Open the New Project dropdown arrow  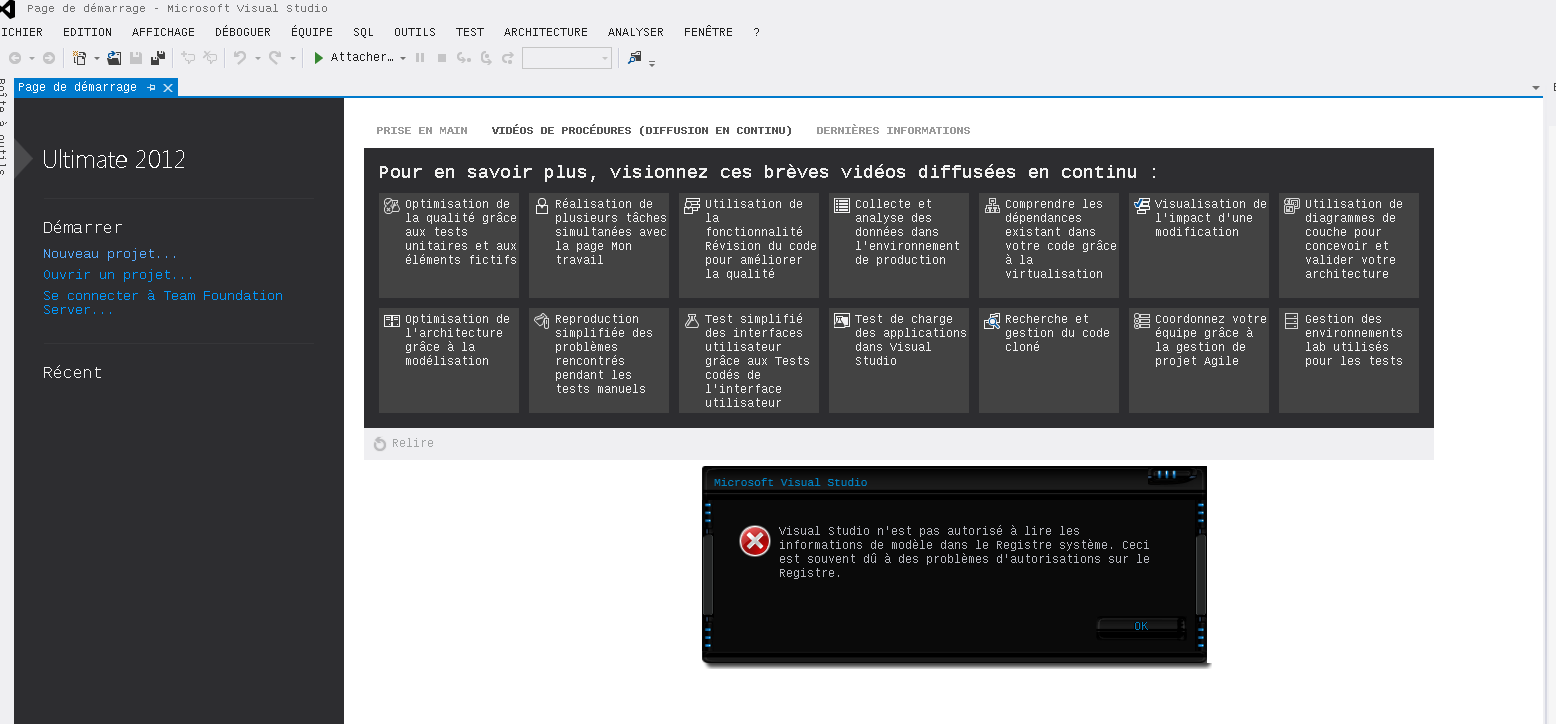pos(97,58)
